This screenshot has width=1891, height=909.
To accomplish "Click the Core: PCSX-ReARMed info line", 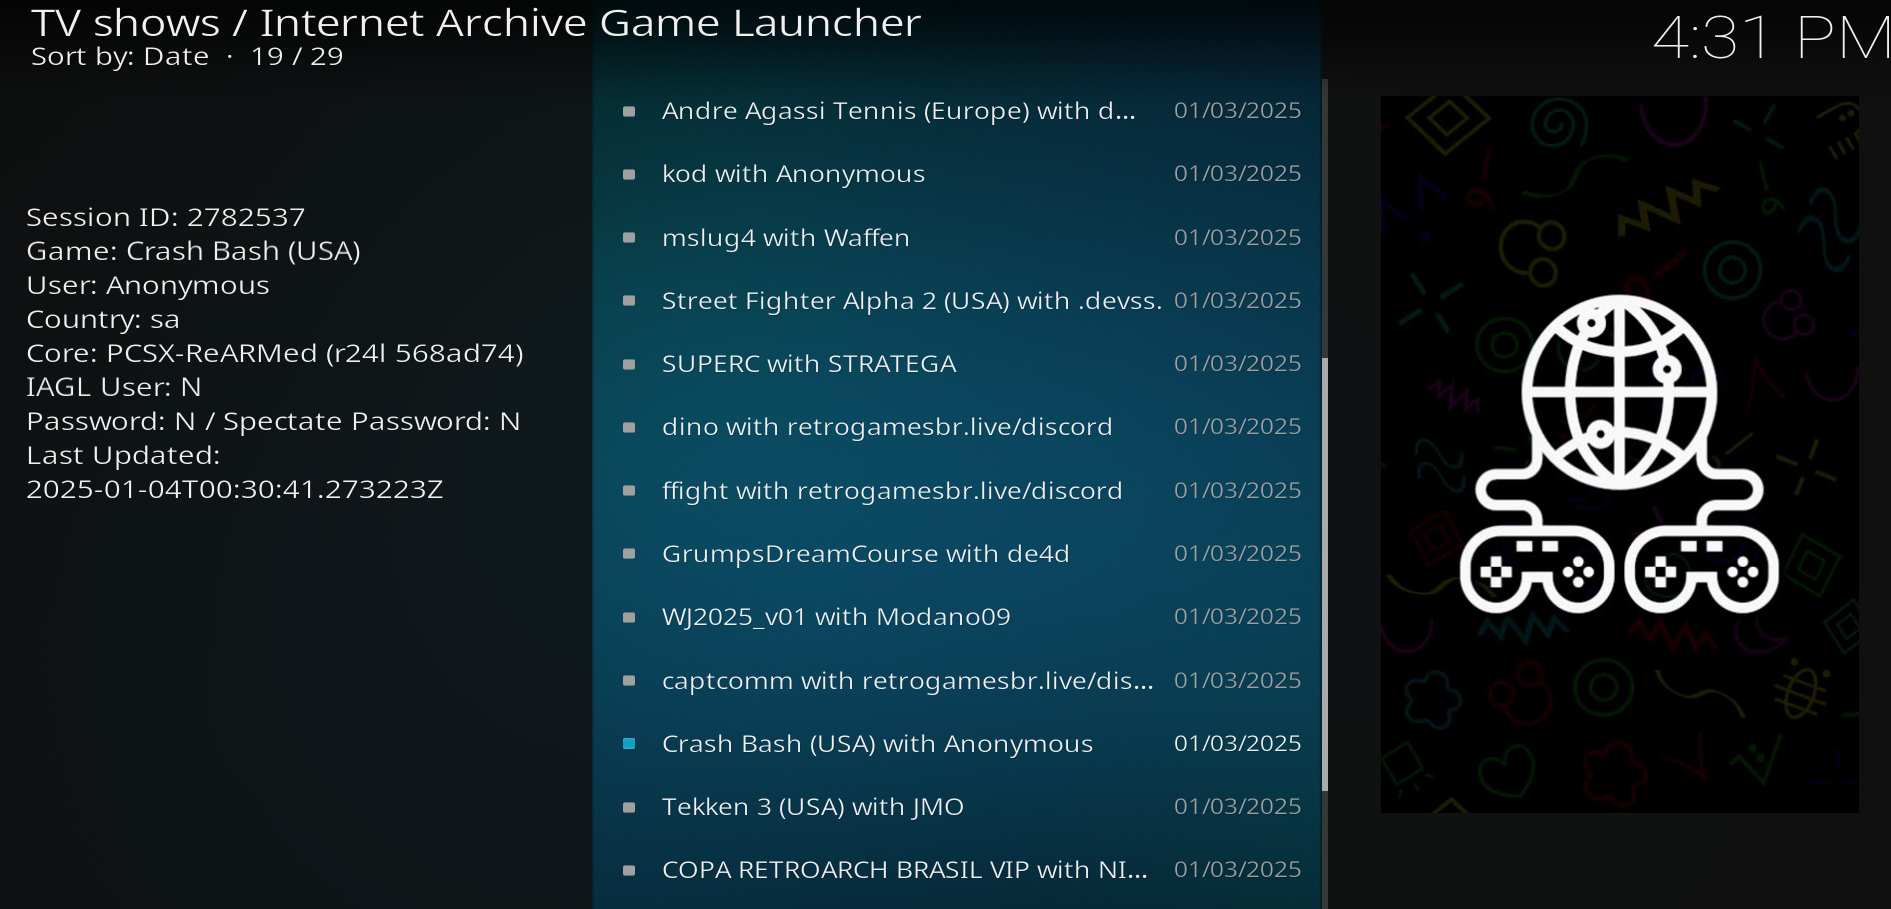I will [275, 353].
